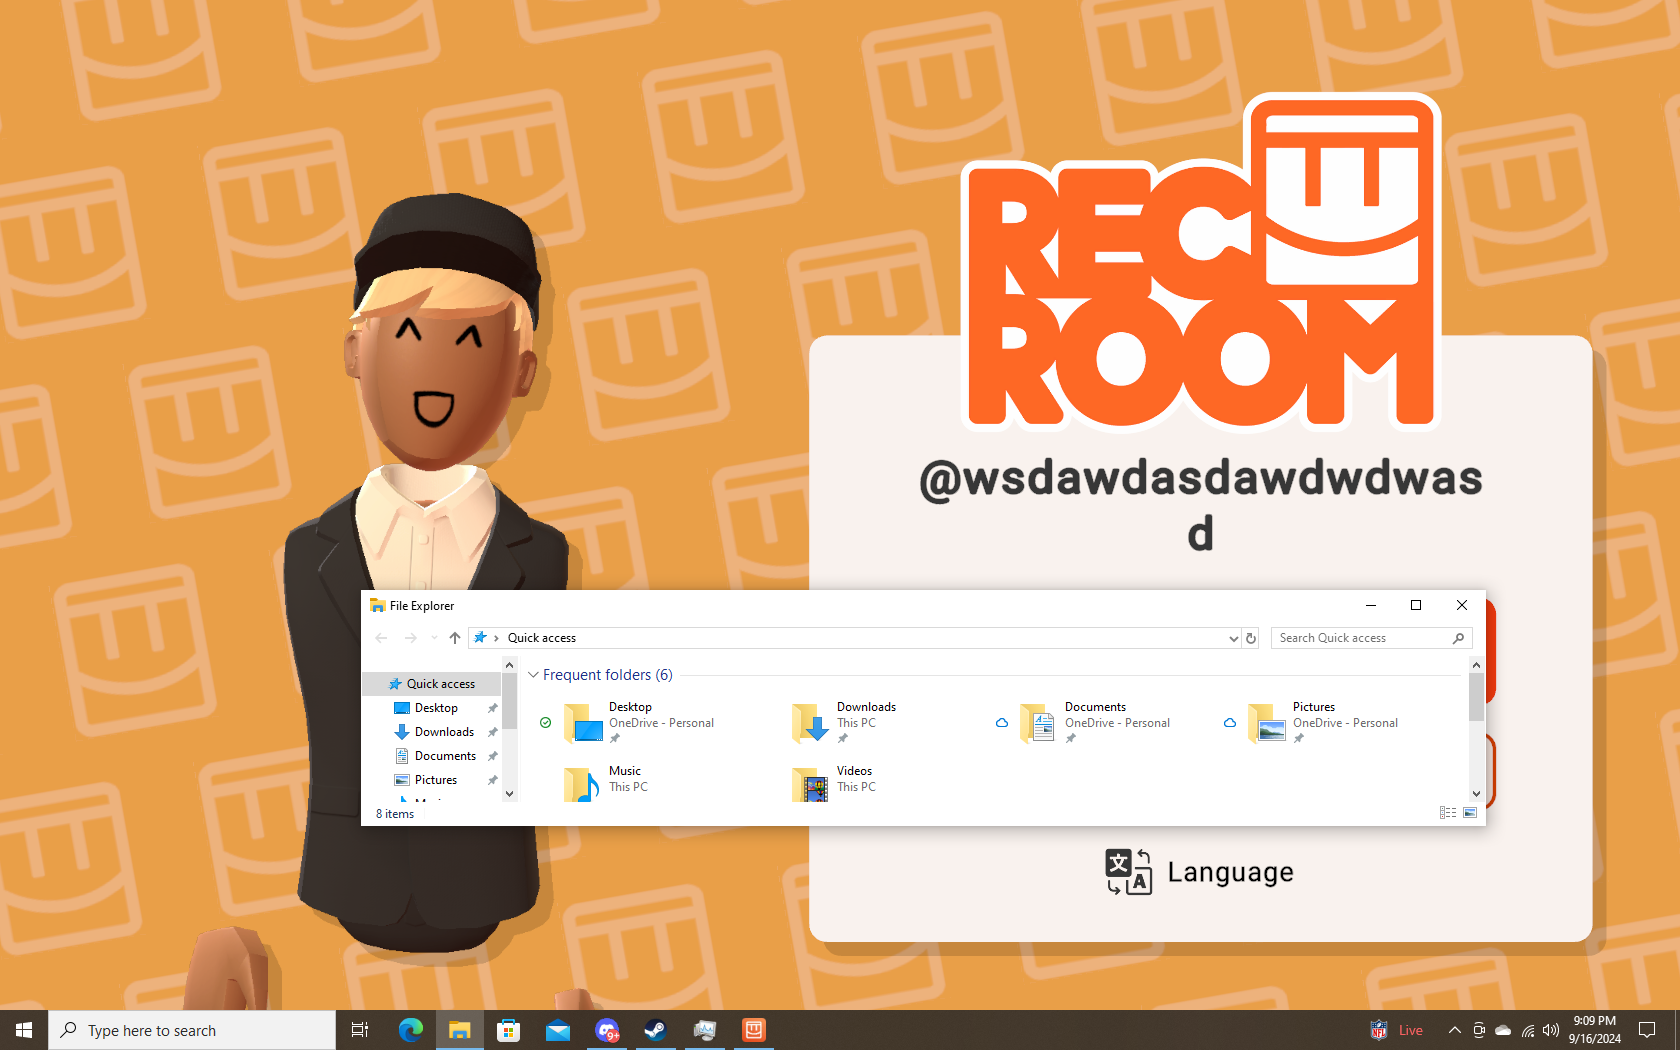Image resolution: width=1680 pixels, height=1050 pixels.
Task: Click the file list scroll down arrow
Action: [x=1477, y=794]
